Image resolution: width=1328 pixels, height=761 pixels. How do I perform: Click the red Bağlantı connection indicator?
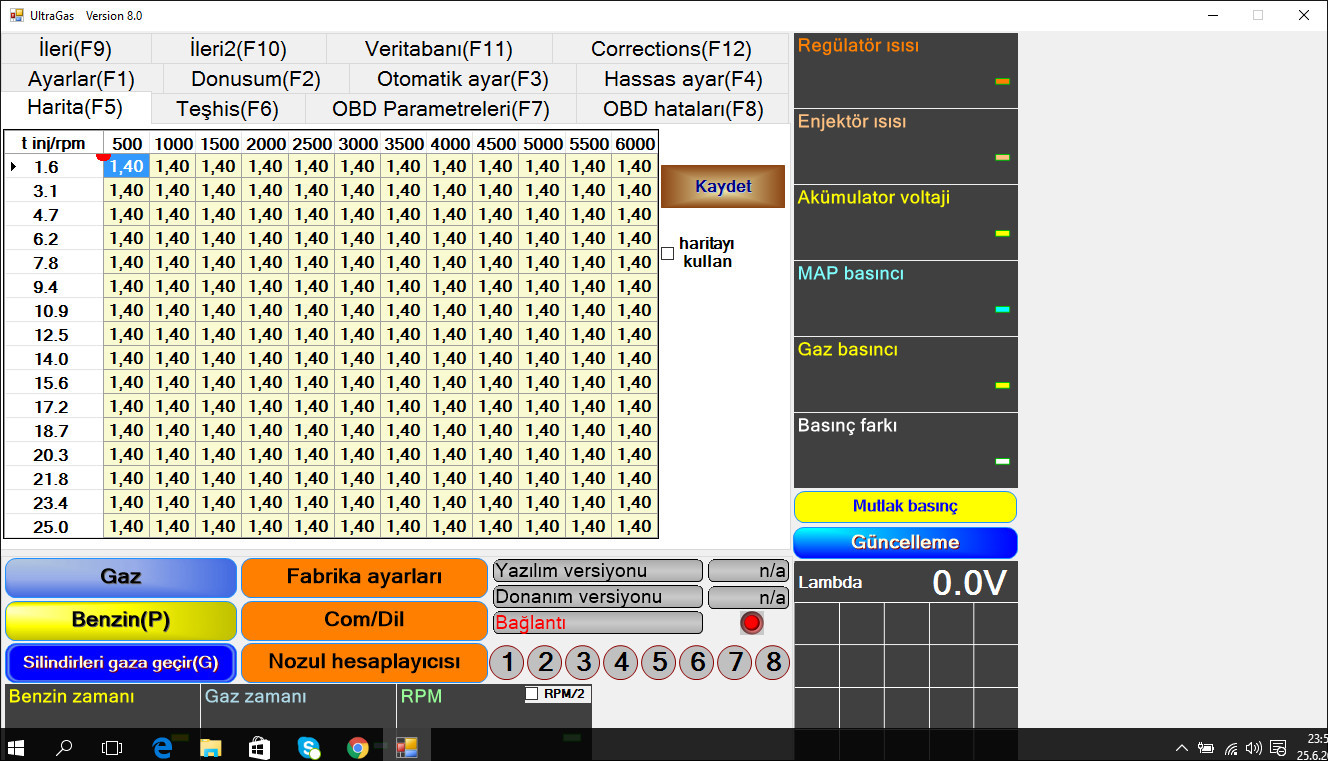point(751,623)
